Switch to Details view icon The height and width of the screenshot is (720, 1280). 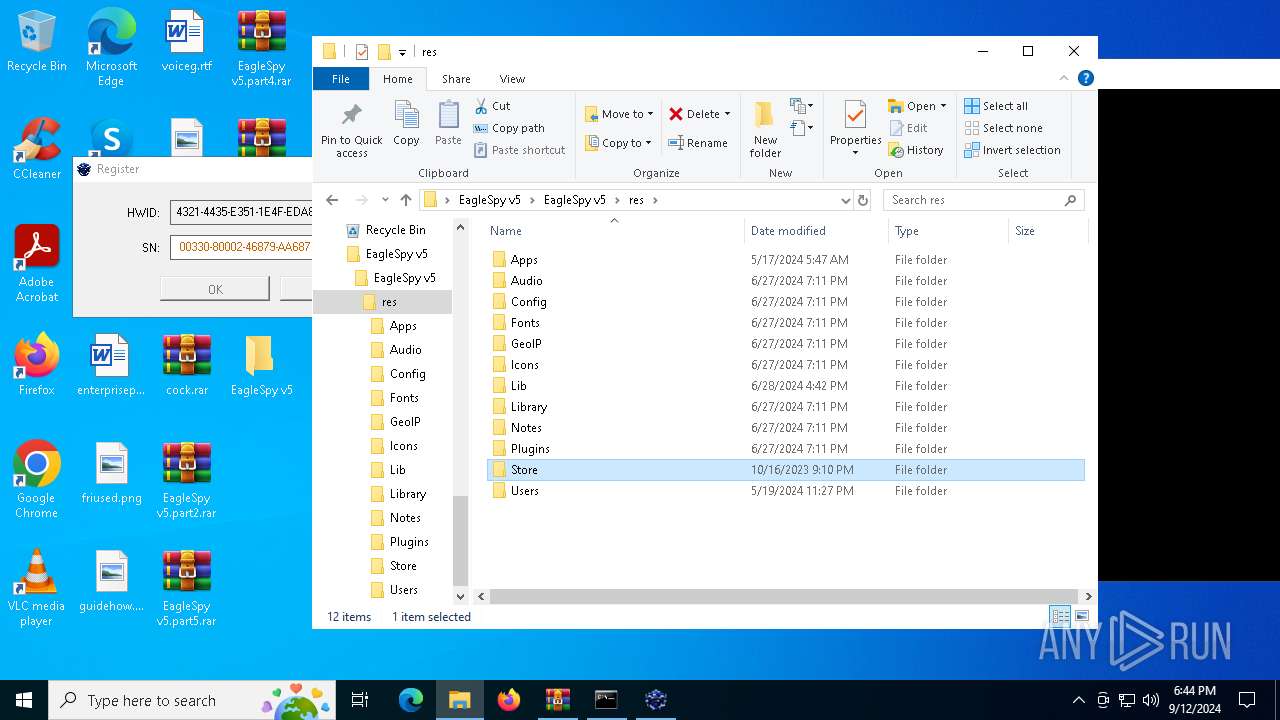(x=1060, y=617)
